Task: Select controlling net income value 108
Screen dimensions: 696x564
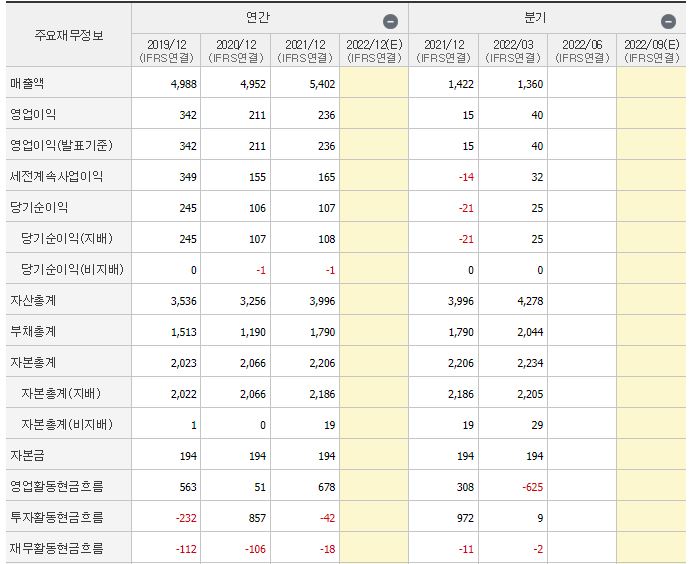Action: coord(327,239)
